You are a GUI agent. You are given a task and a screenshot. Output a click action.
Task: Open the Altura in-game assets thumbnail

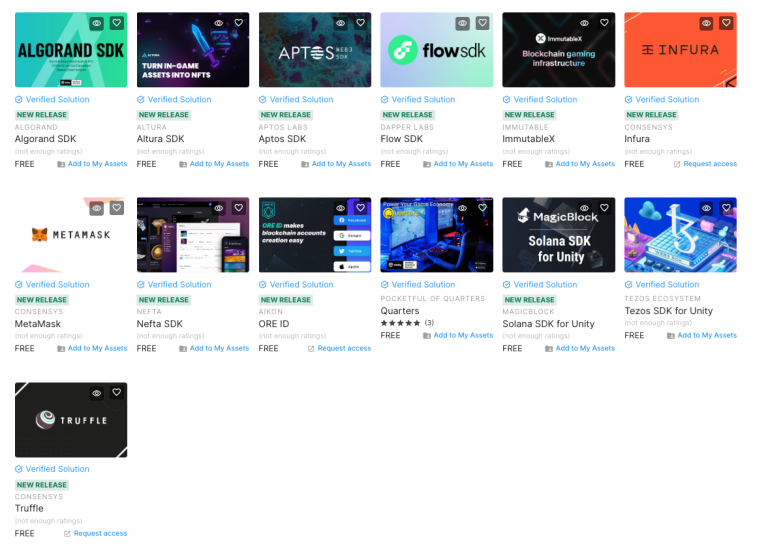(x=193, y=50)
